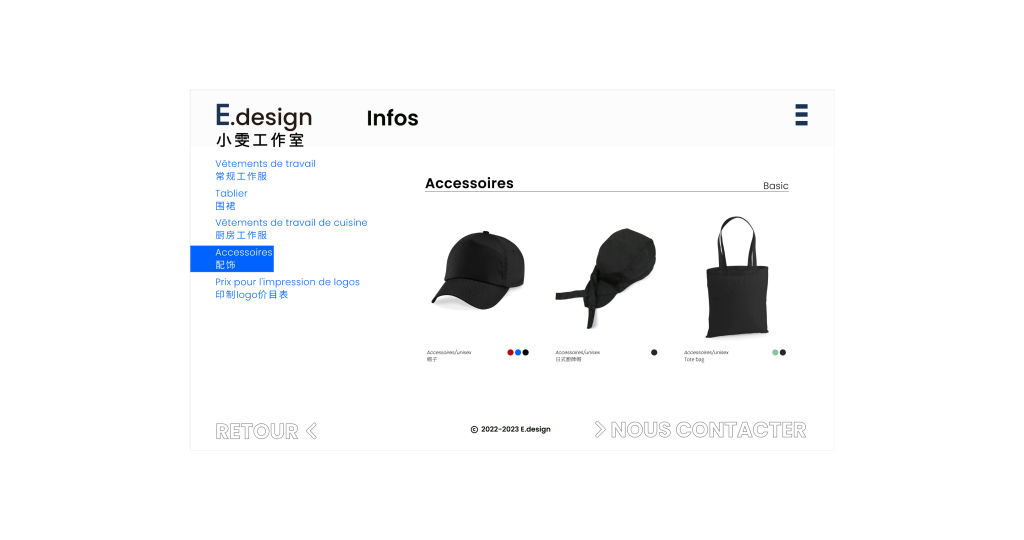Open the chef bandana hat thumbnail

(605, 278)
